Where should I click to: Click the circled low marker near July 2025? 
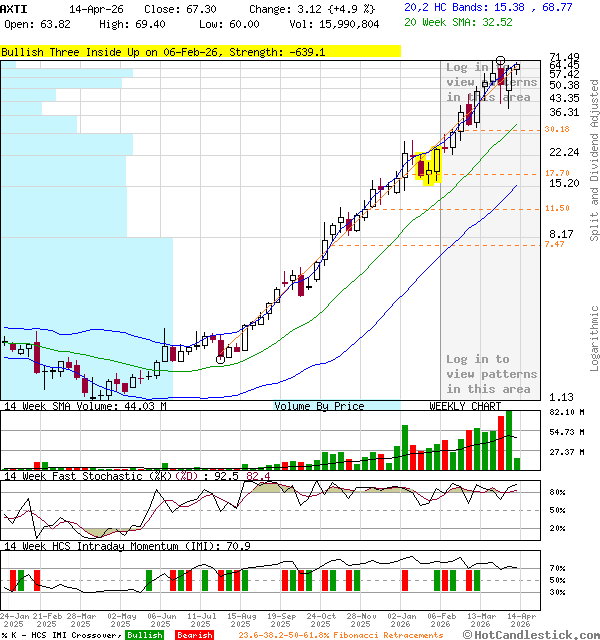click(x=220, y=357)
